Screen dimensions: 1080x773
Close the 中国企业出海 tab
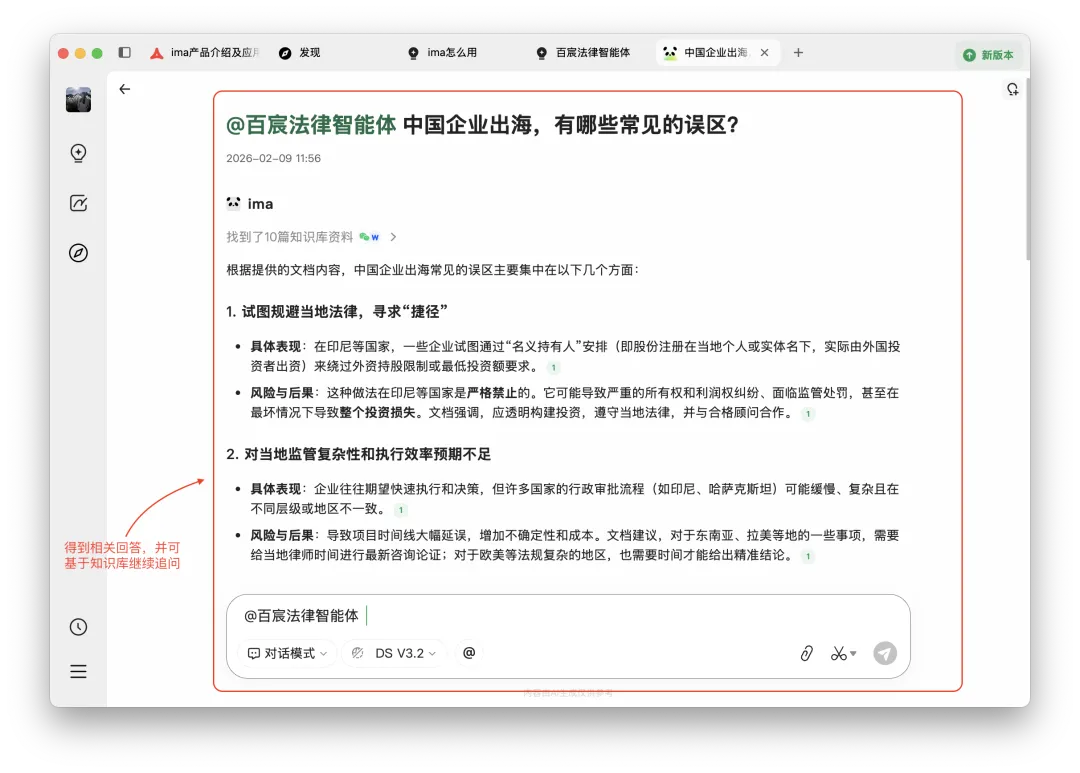pyautogui.click(x=765, y=52)
